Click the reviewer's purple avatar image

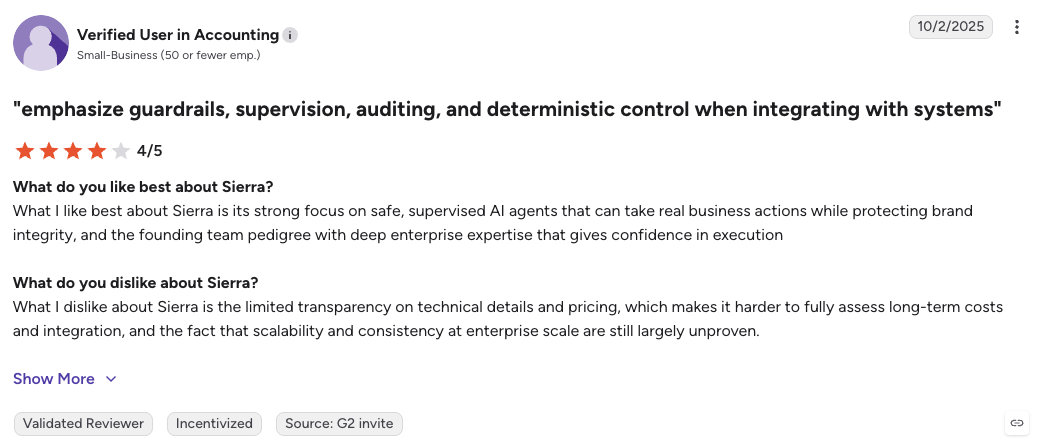pyautogui.click(x=41, y=43)
